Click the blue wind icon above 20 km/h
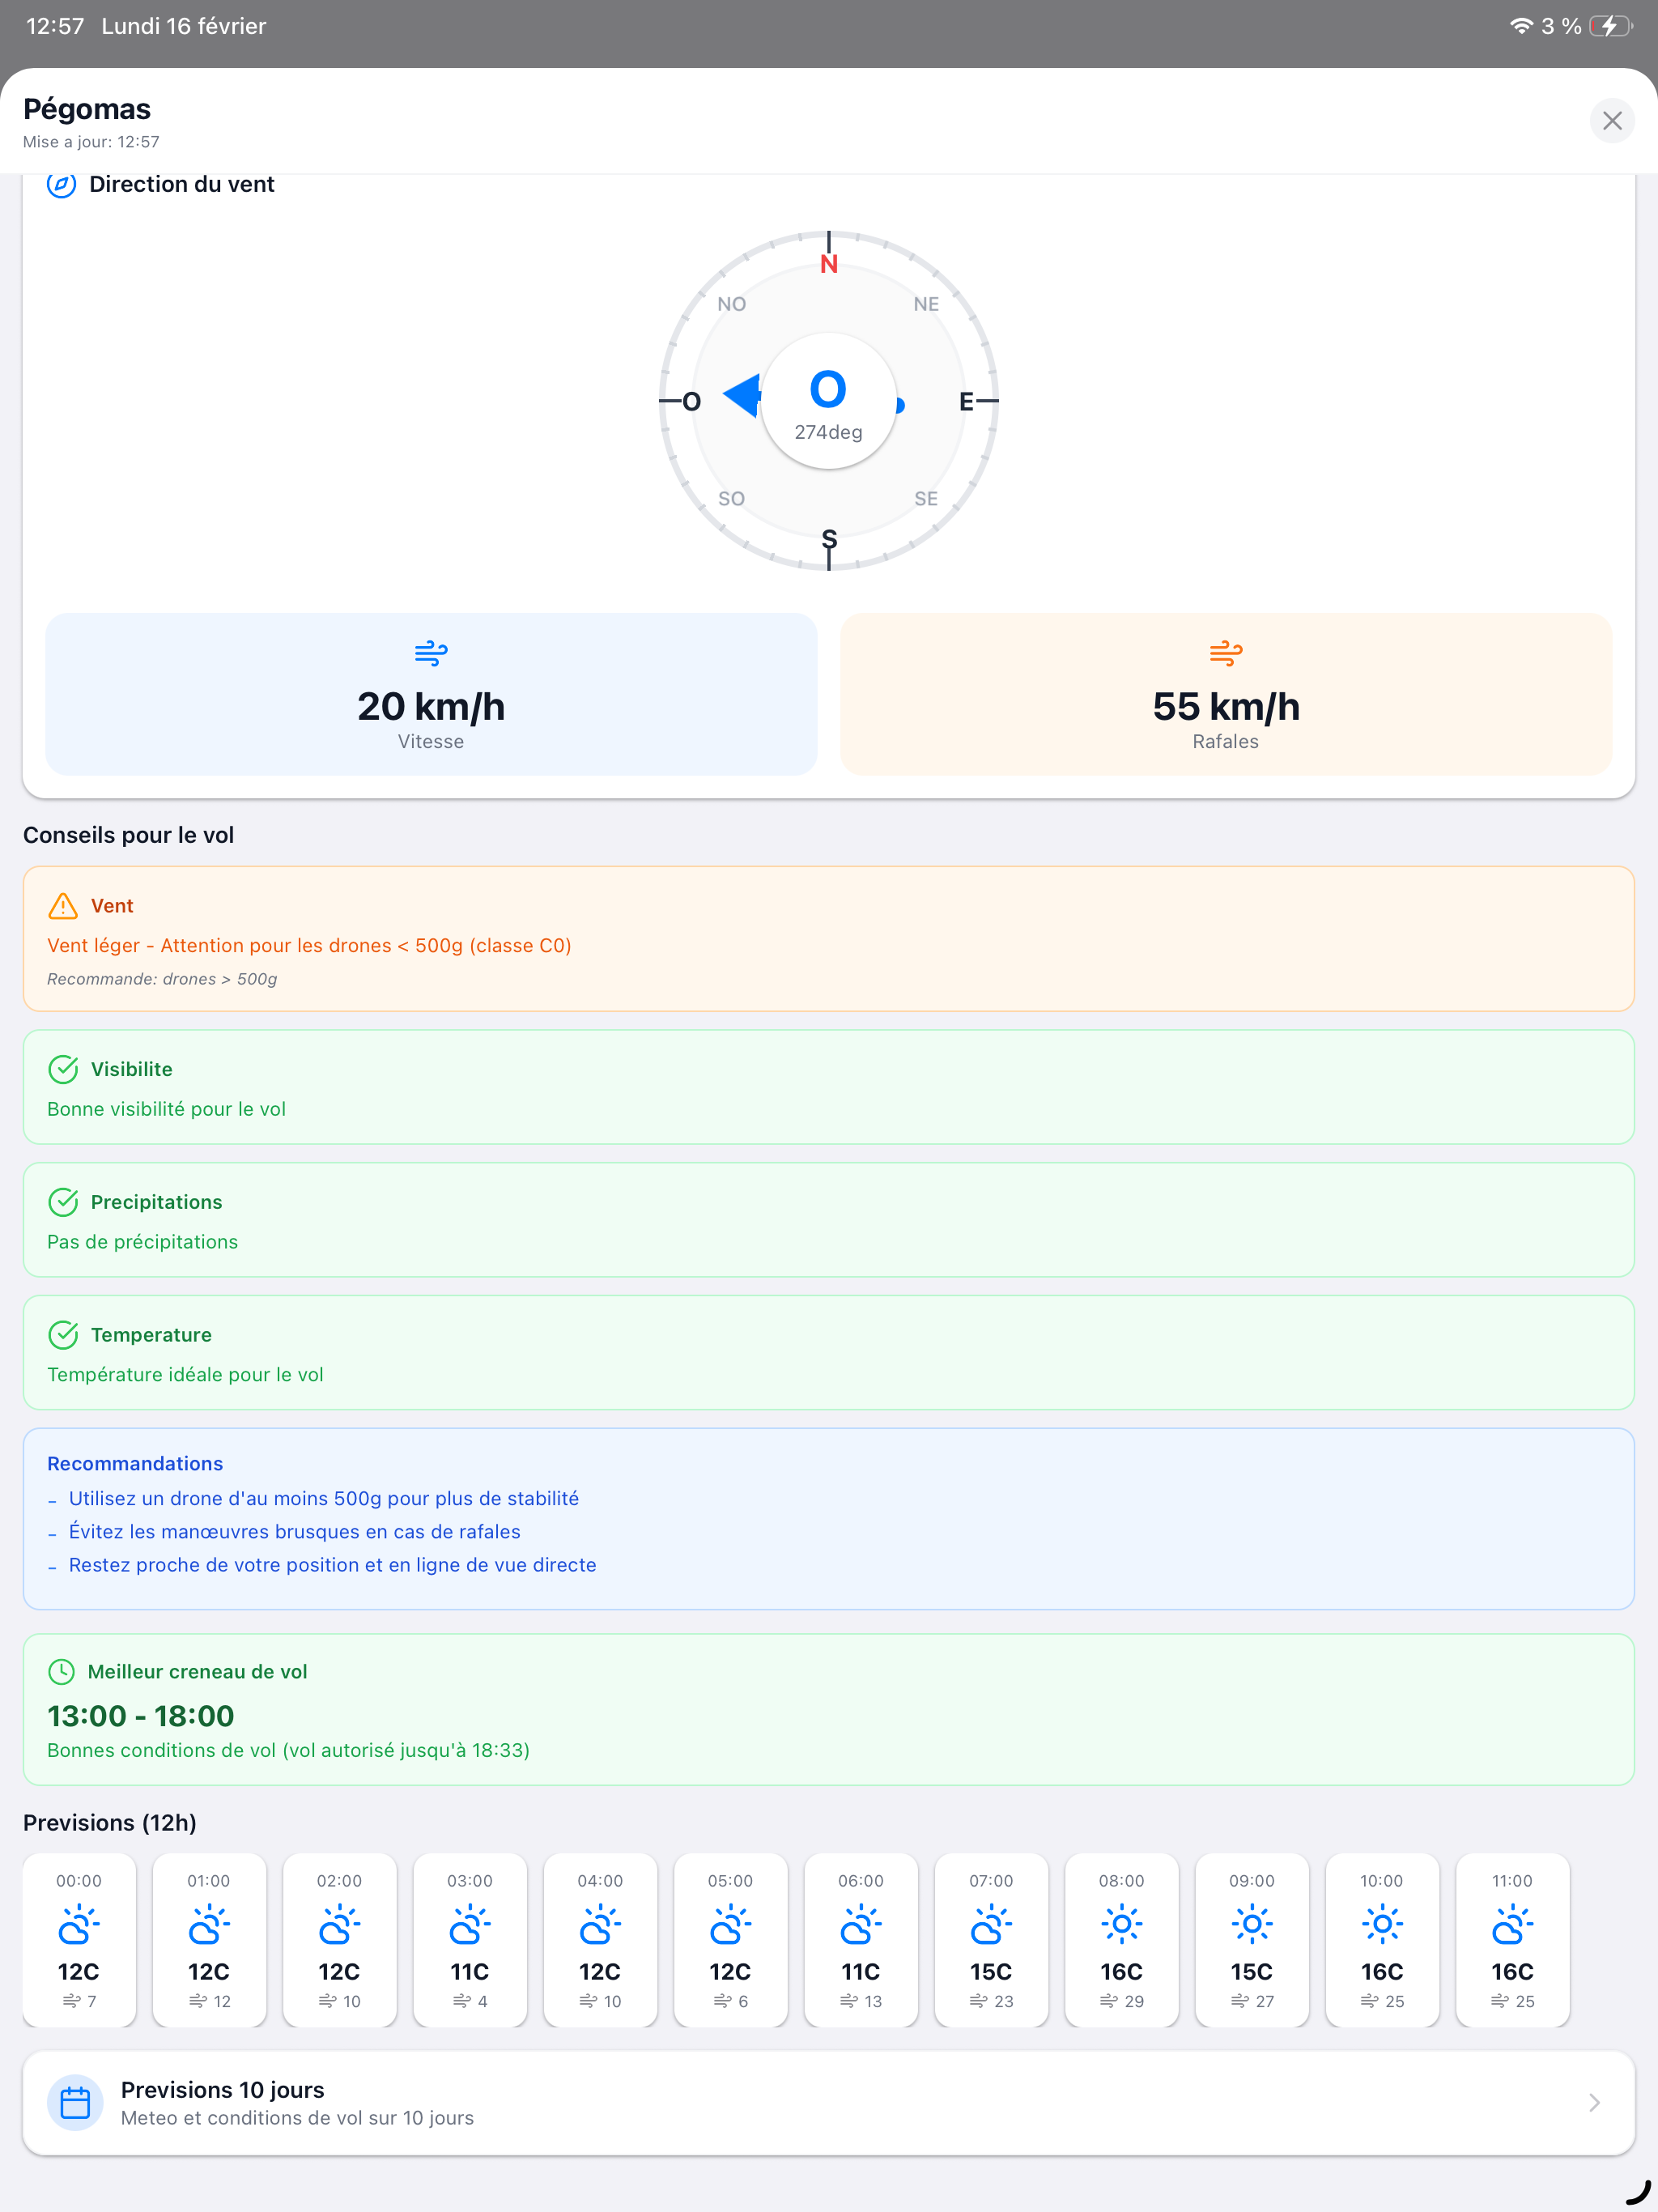The width and height of the screenshot is (1658, 2212). [431, 654]
